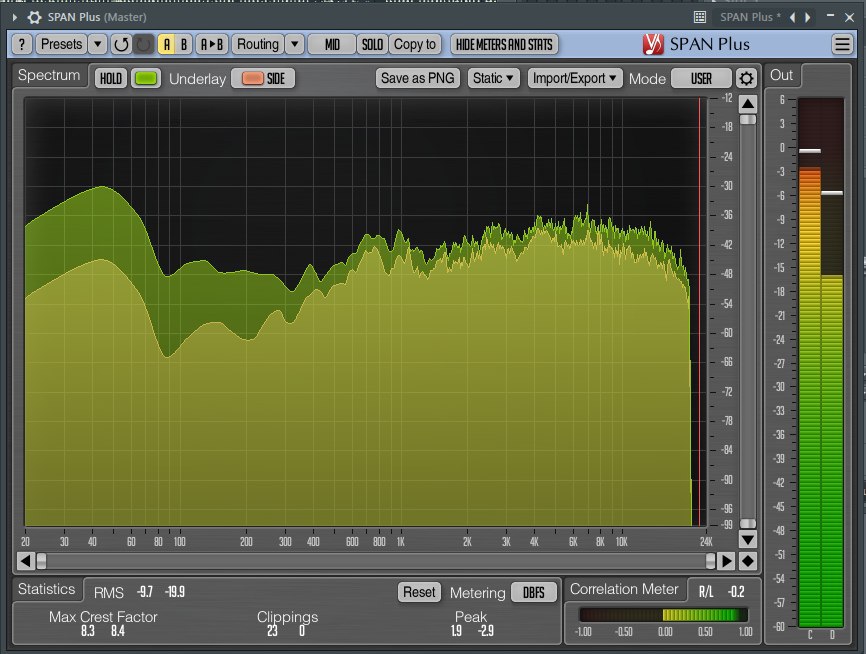Viewport: 866px width, 654px height.
Task: Click the horizontal frequency scrollbar
Action: pyautogui.click(x=376, y=561)
